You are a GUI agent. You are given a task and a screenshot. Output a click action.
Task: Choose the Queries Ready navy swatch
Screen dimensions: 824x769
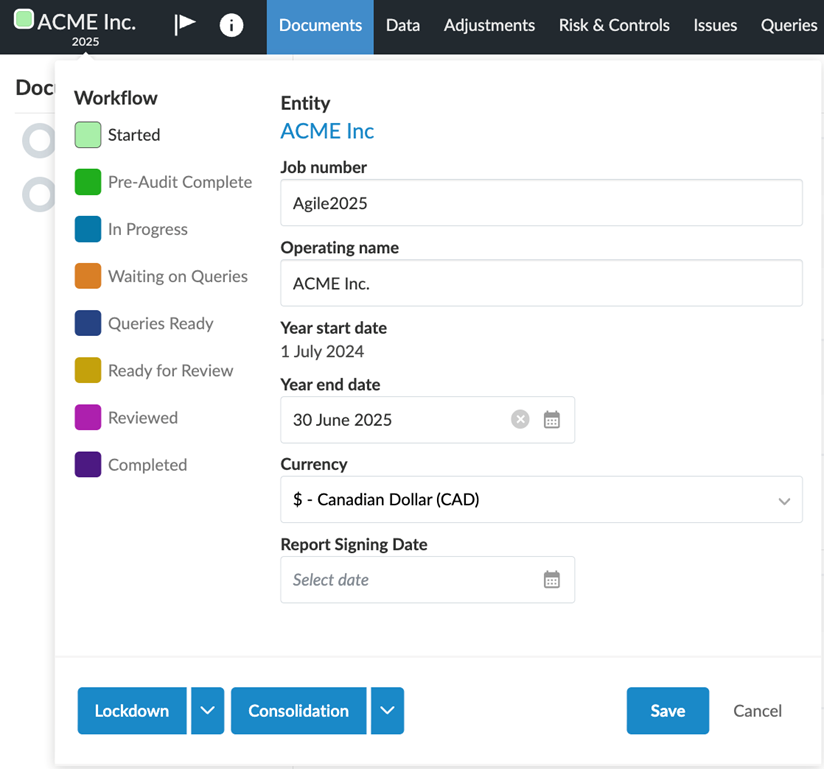tap(88, 323)
